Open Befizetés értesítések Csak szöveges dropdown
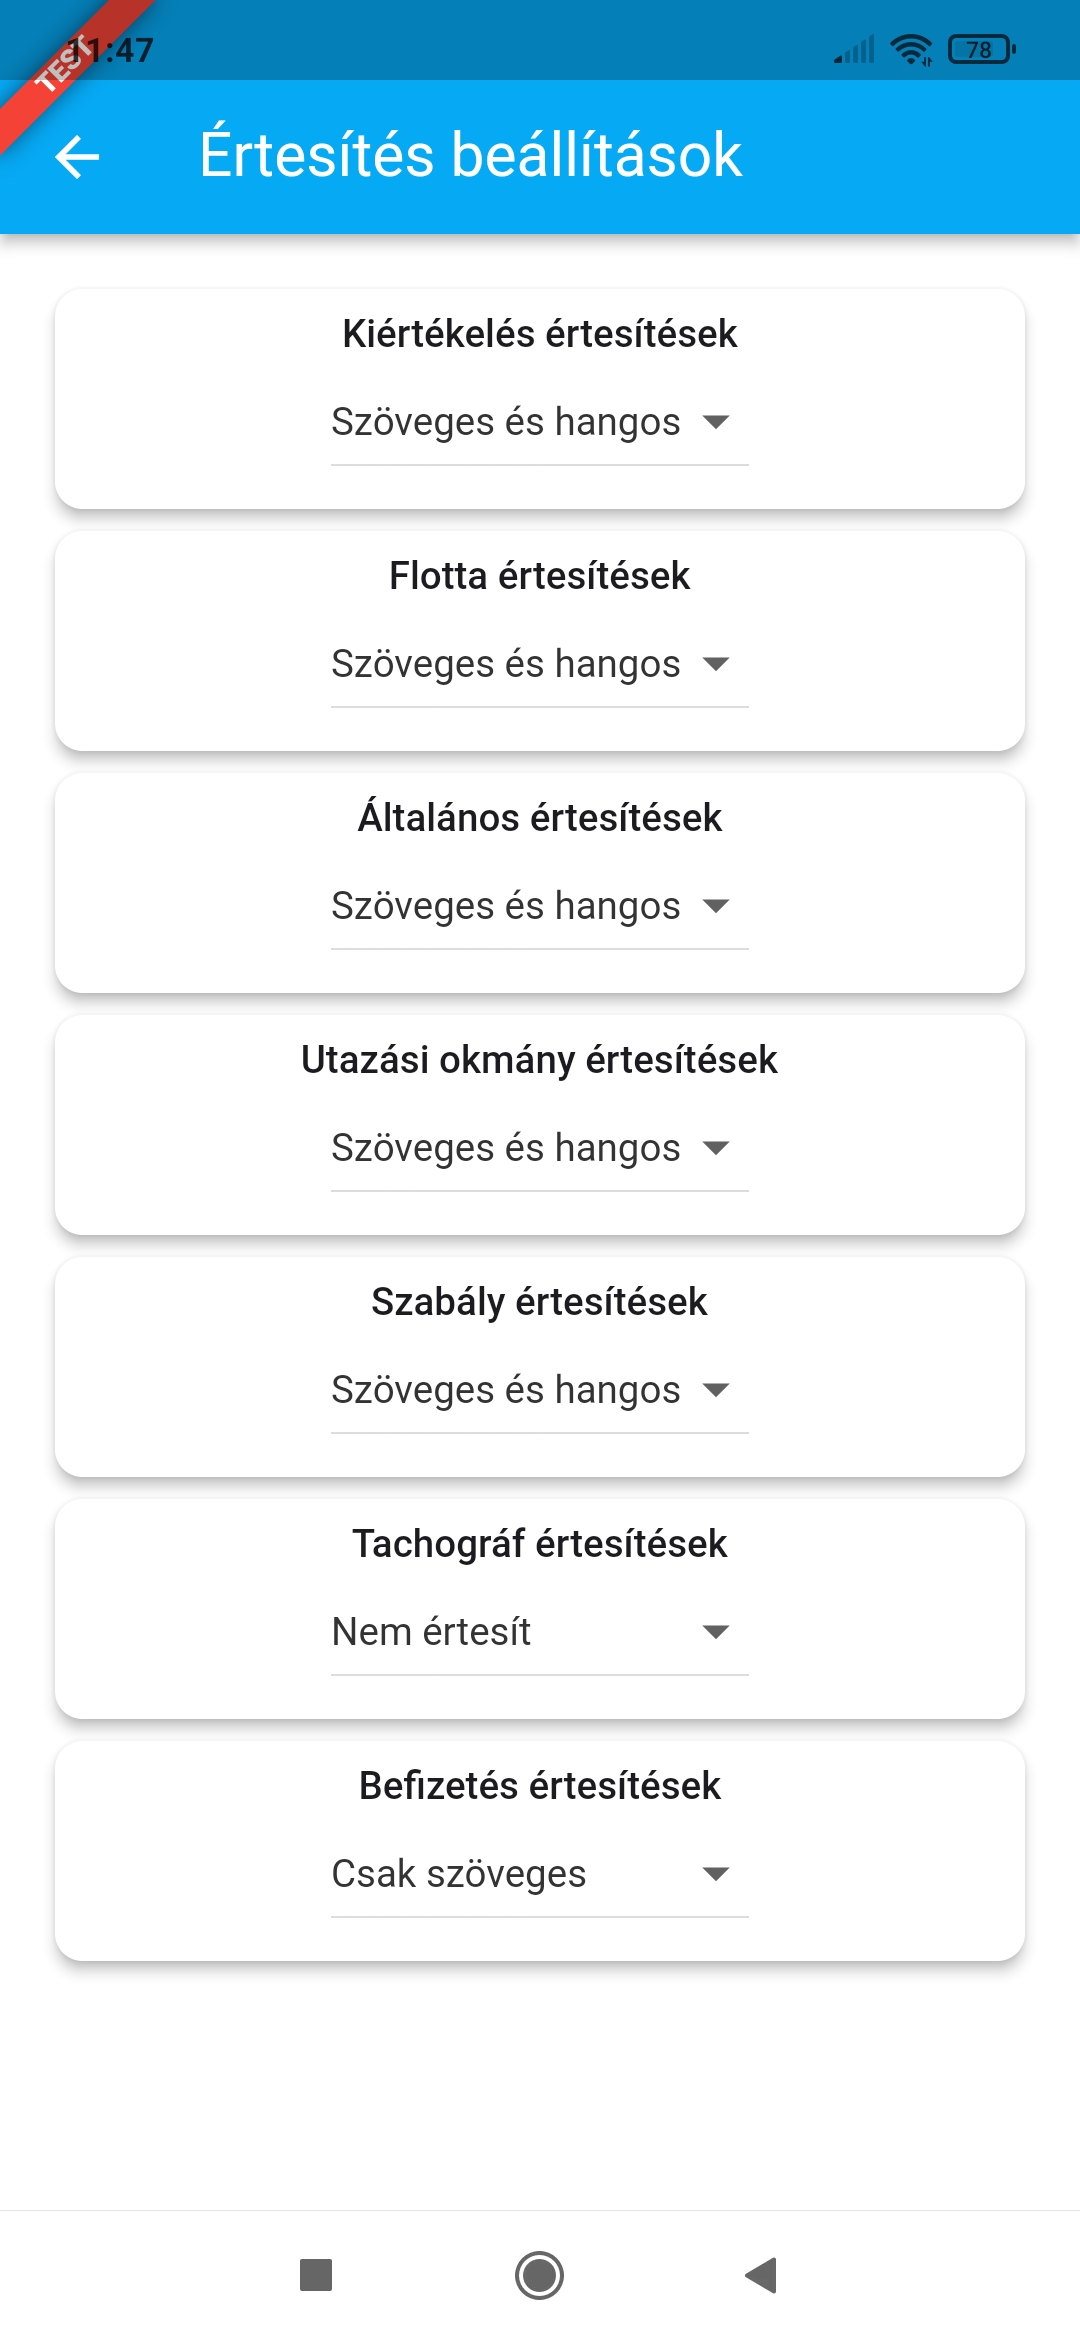 [x=539, y=1875]
